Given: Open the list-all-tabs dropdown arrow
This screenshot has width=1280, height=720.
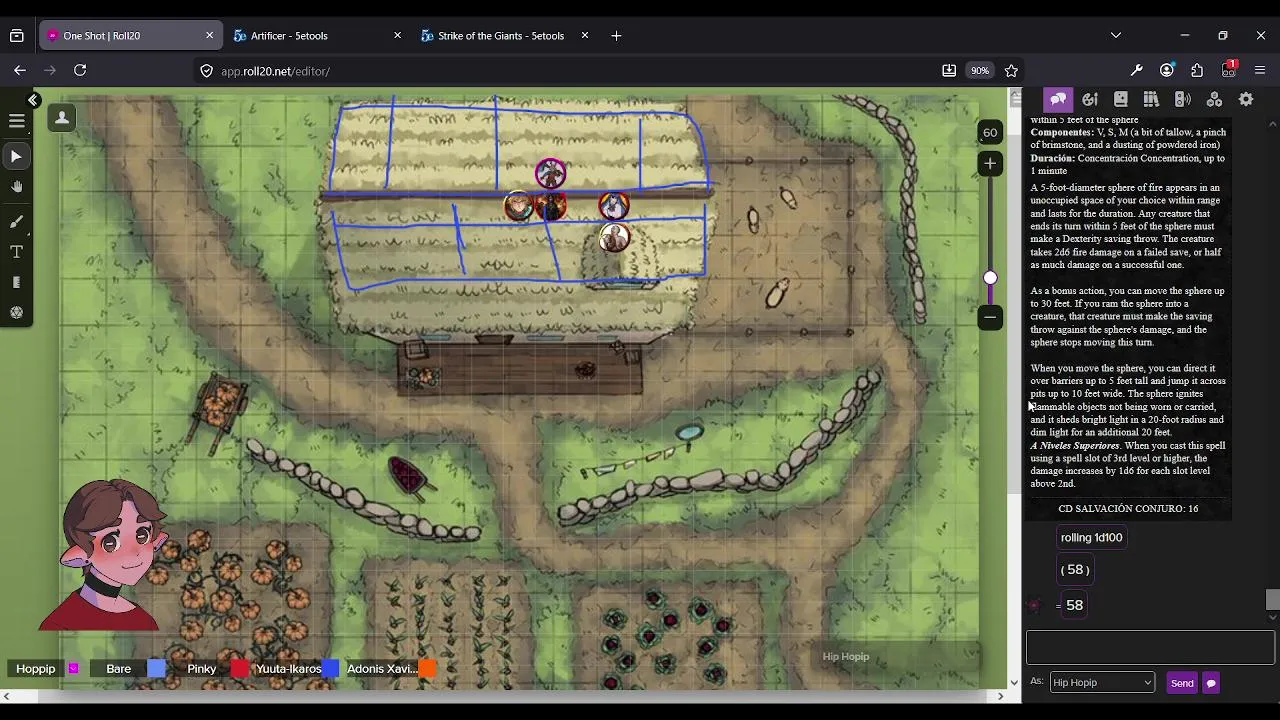Looking at the screenshot, I should (x=1116, y=36).
